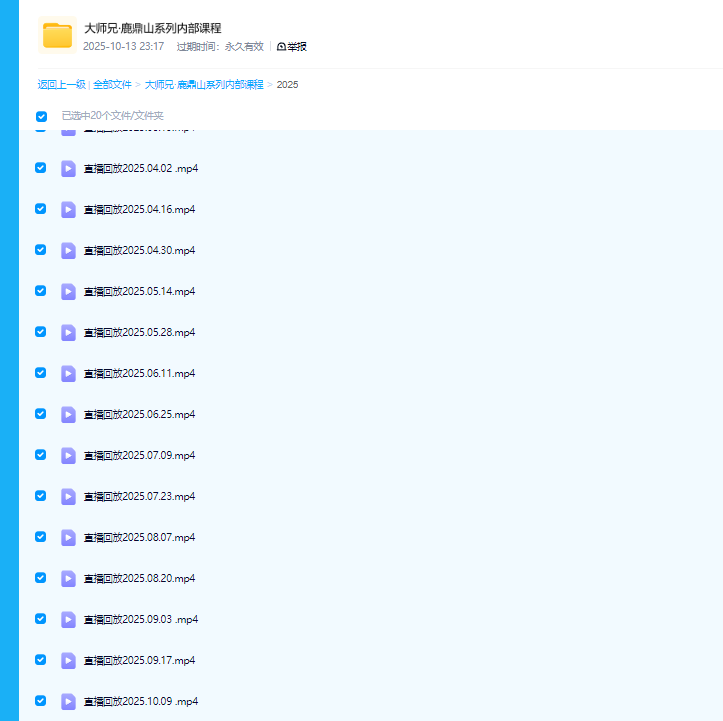Click video icon of 直播回放2025.07.09.mp4
This screenshot has width=723, height=721.
68,456
